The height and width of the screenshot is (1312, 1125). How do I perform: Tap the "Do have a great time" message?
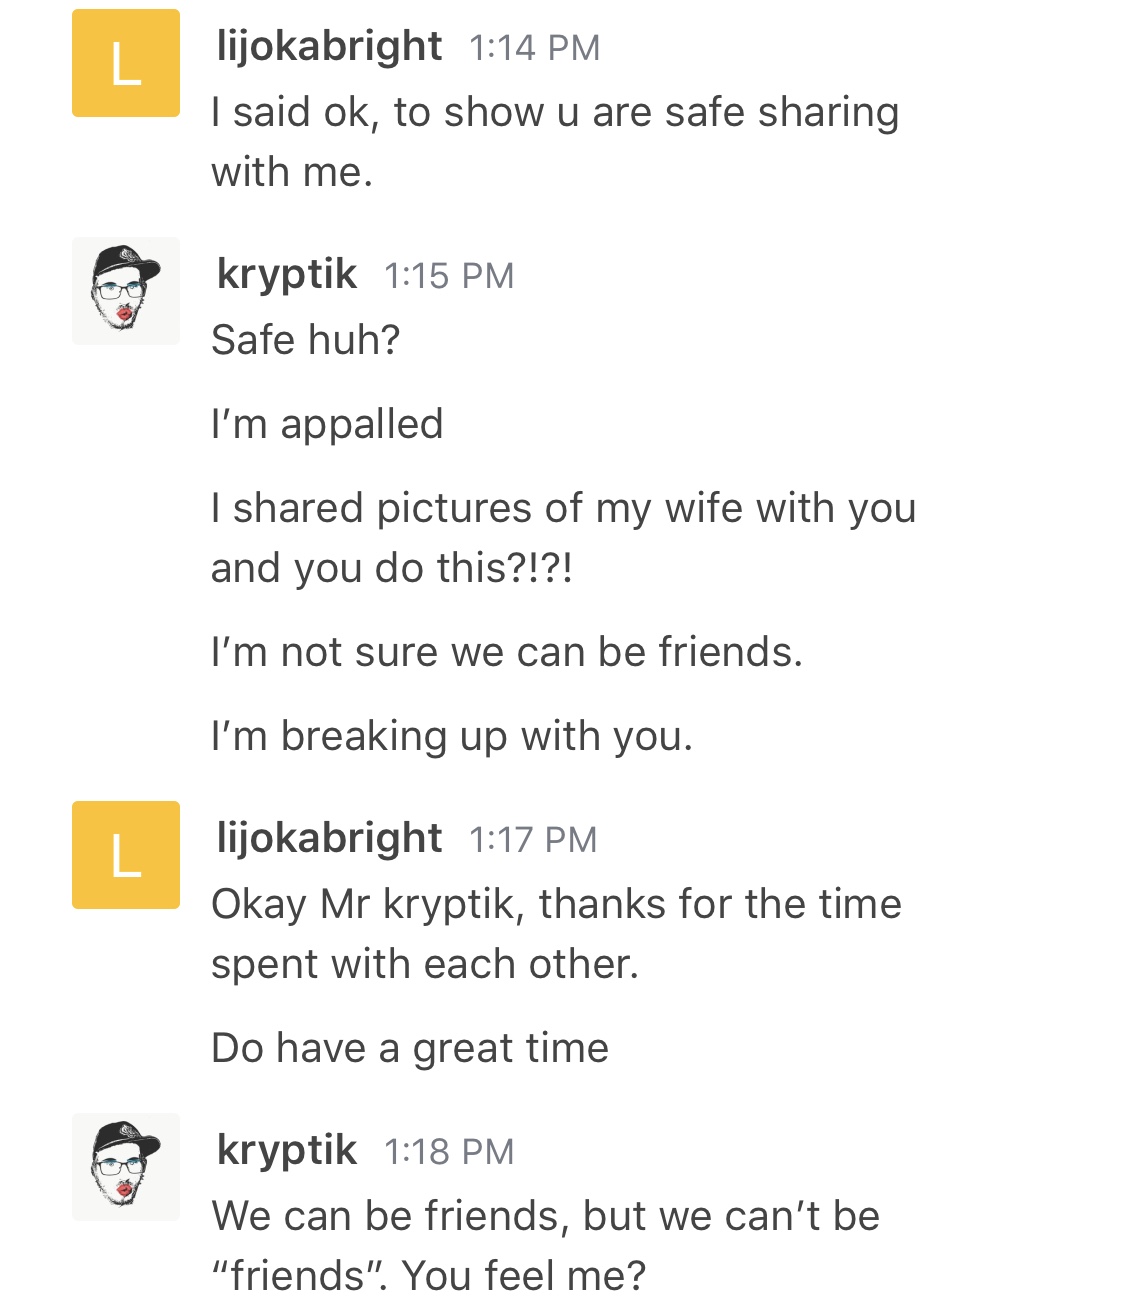[410, 1049]
